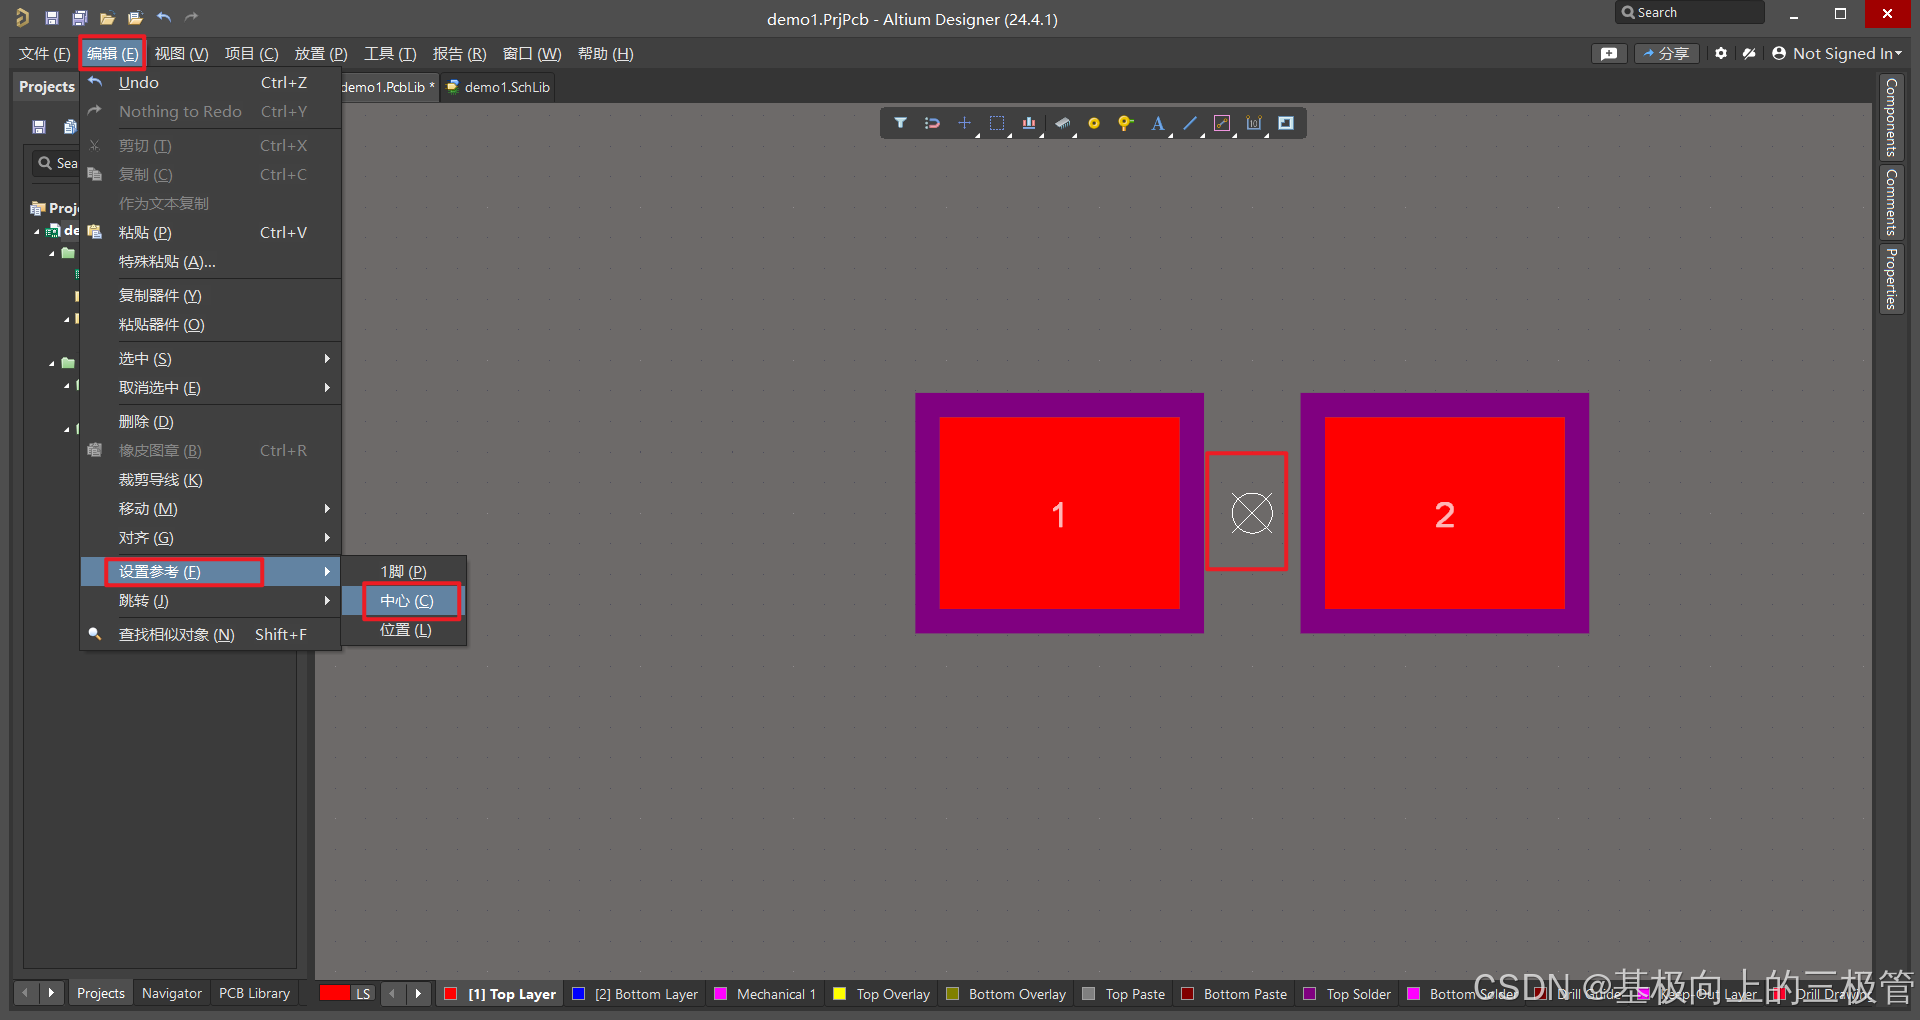
Task: Select the Top Layer tab
Action: 501,993
